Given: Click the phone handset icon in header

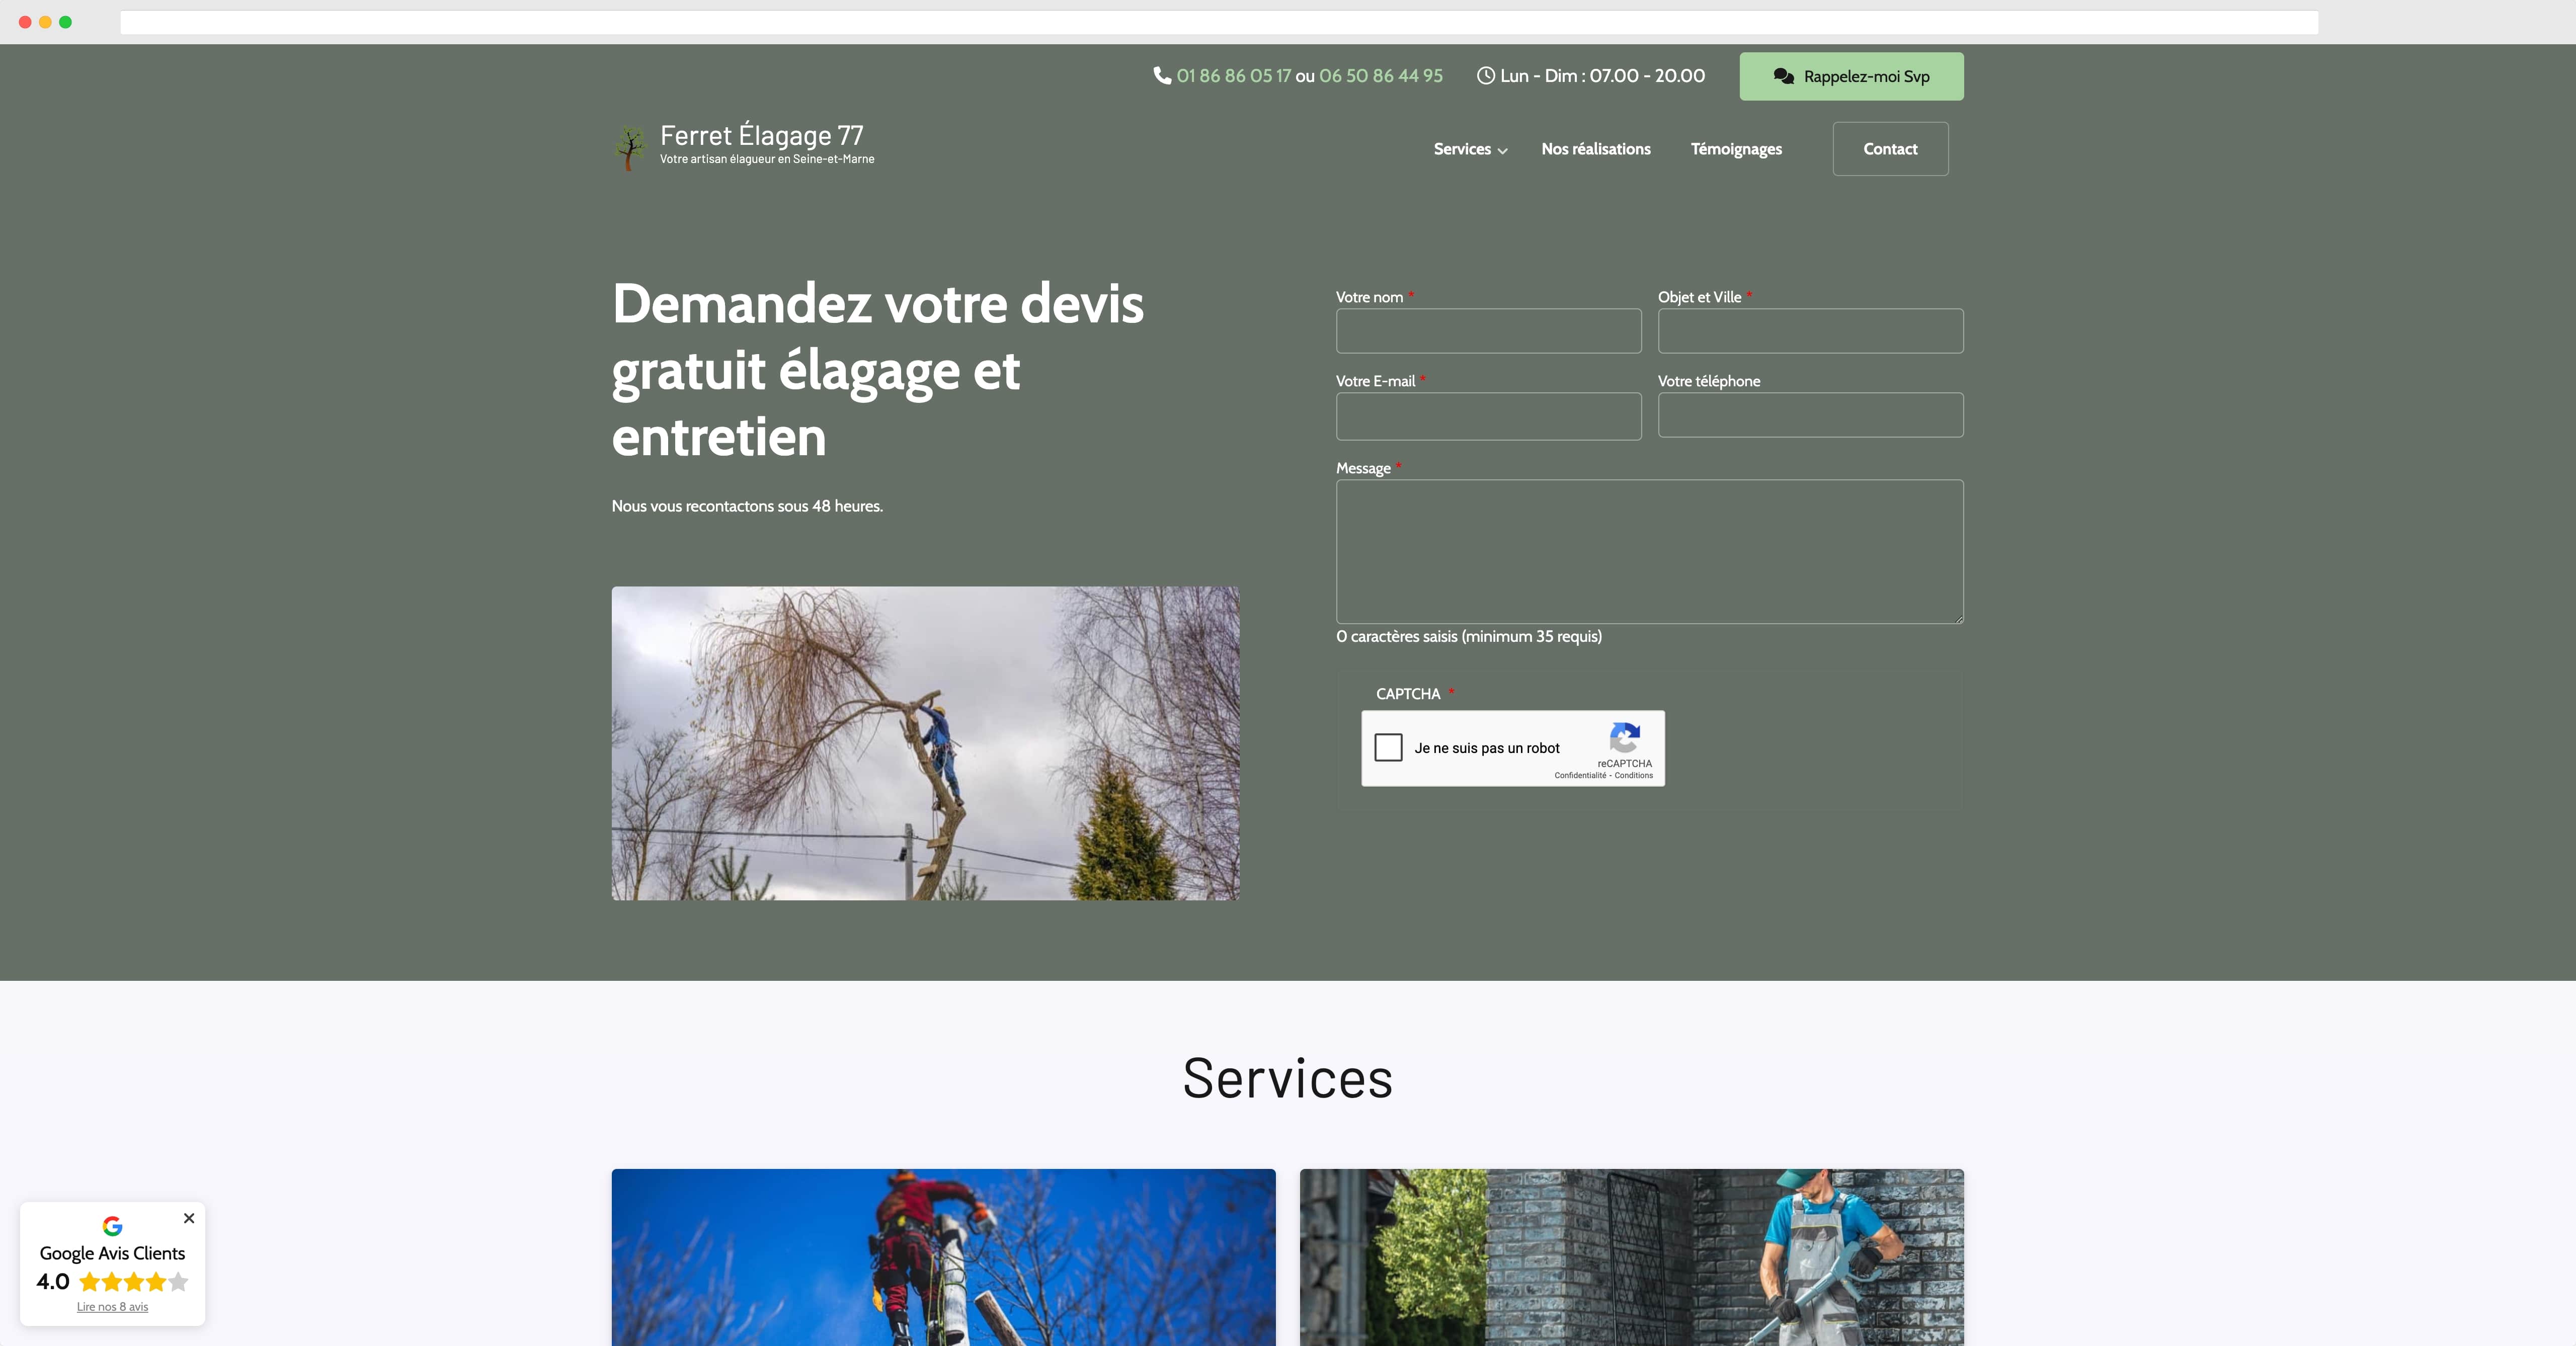Looking at the screenshot, I should pyautogui.click(x=1162, y=76).
